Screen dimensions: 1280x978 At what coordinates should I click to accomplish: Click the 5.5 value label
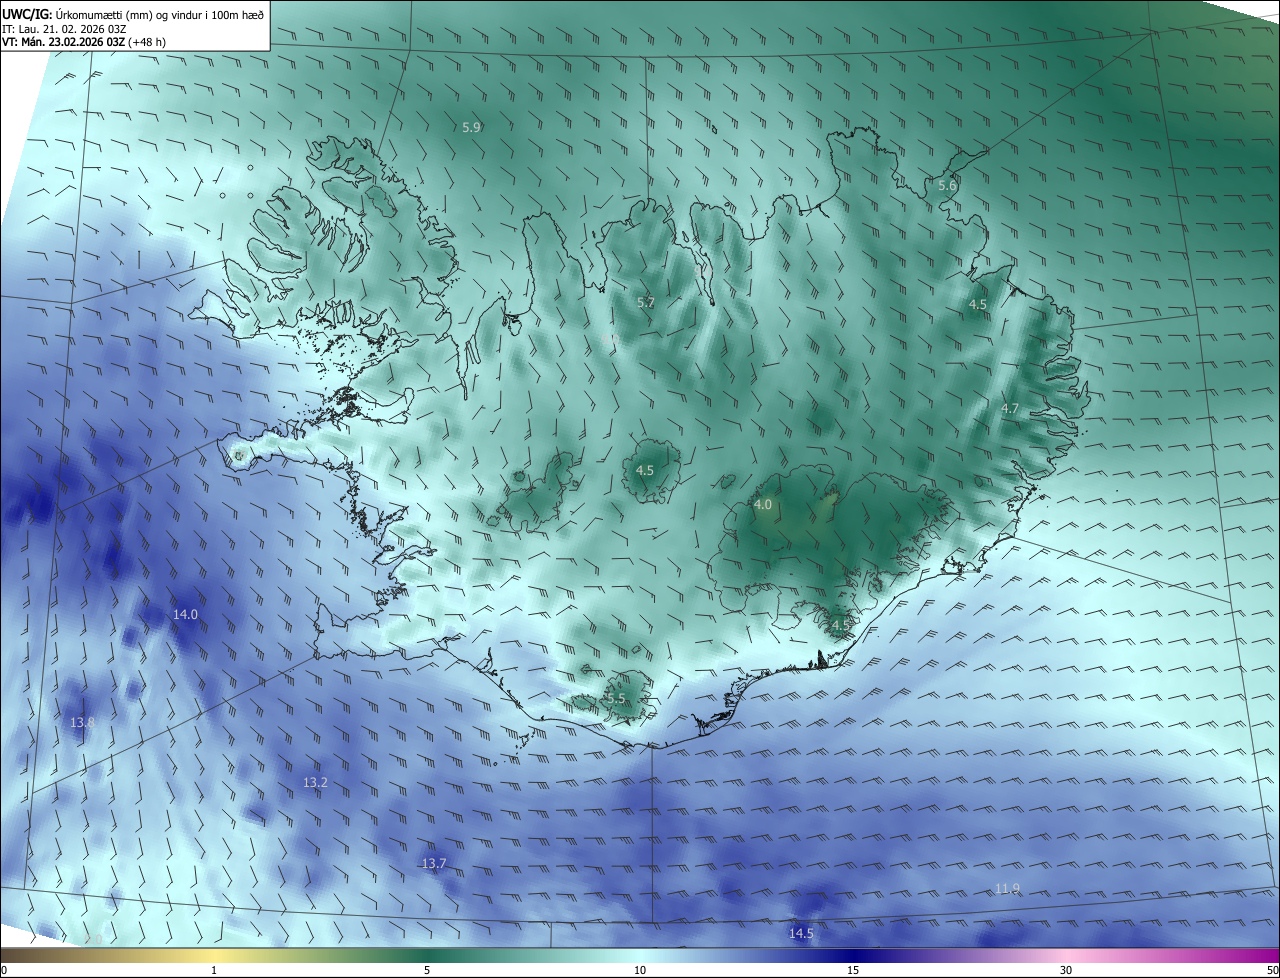(x=616, y=698)
